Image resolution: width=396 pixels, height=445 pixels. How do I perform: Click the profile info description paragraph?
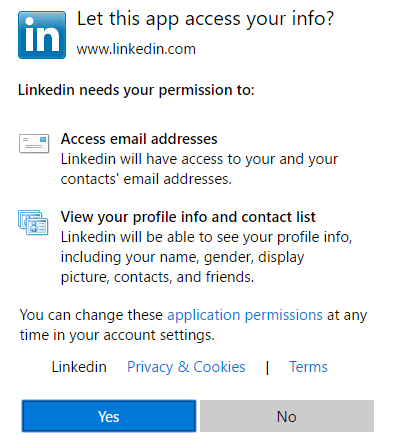tap(206, 257)
